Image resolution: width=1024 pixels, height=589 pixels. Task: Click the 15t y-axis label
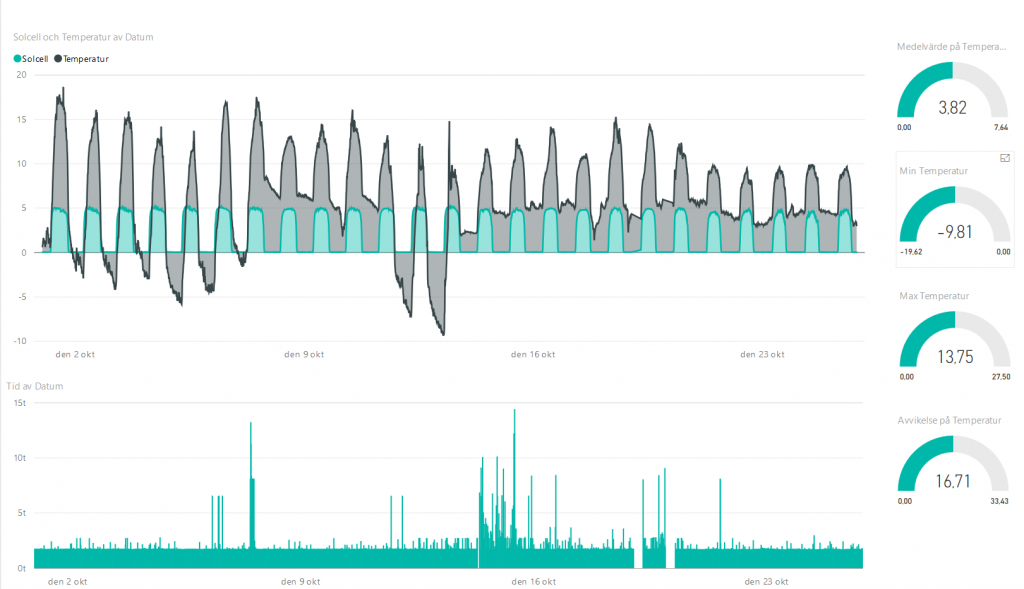tap(20, 403)
